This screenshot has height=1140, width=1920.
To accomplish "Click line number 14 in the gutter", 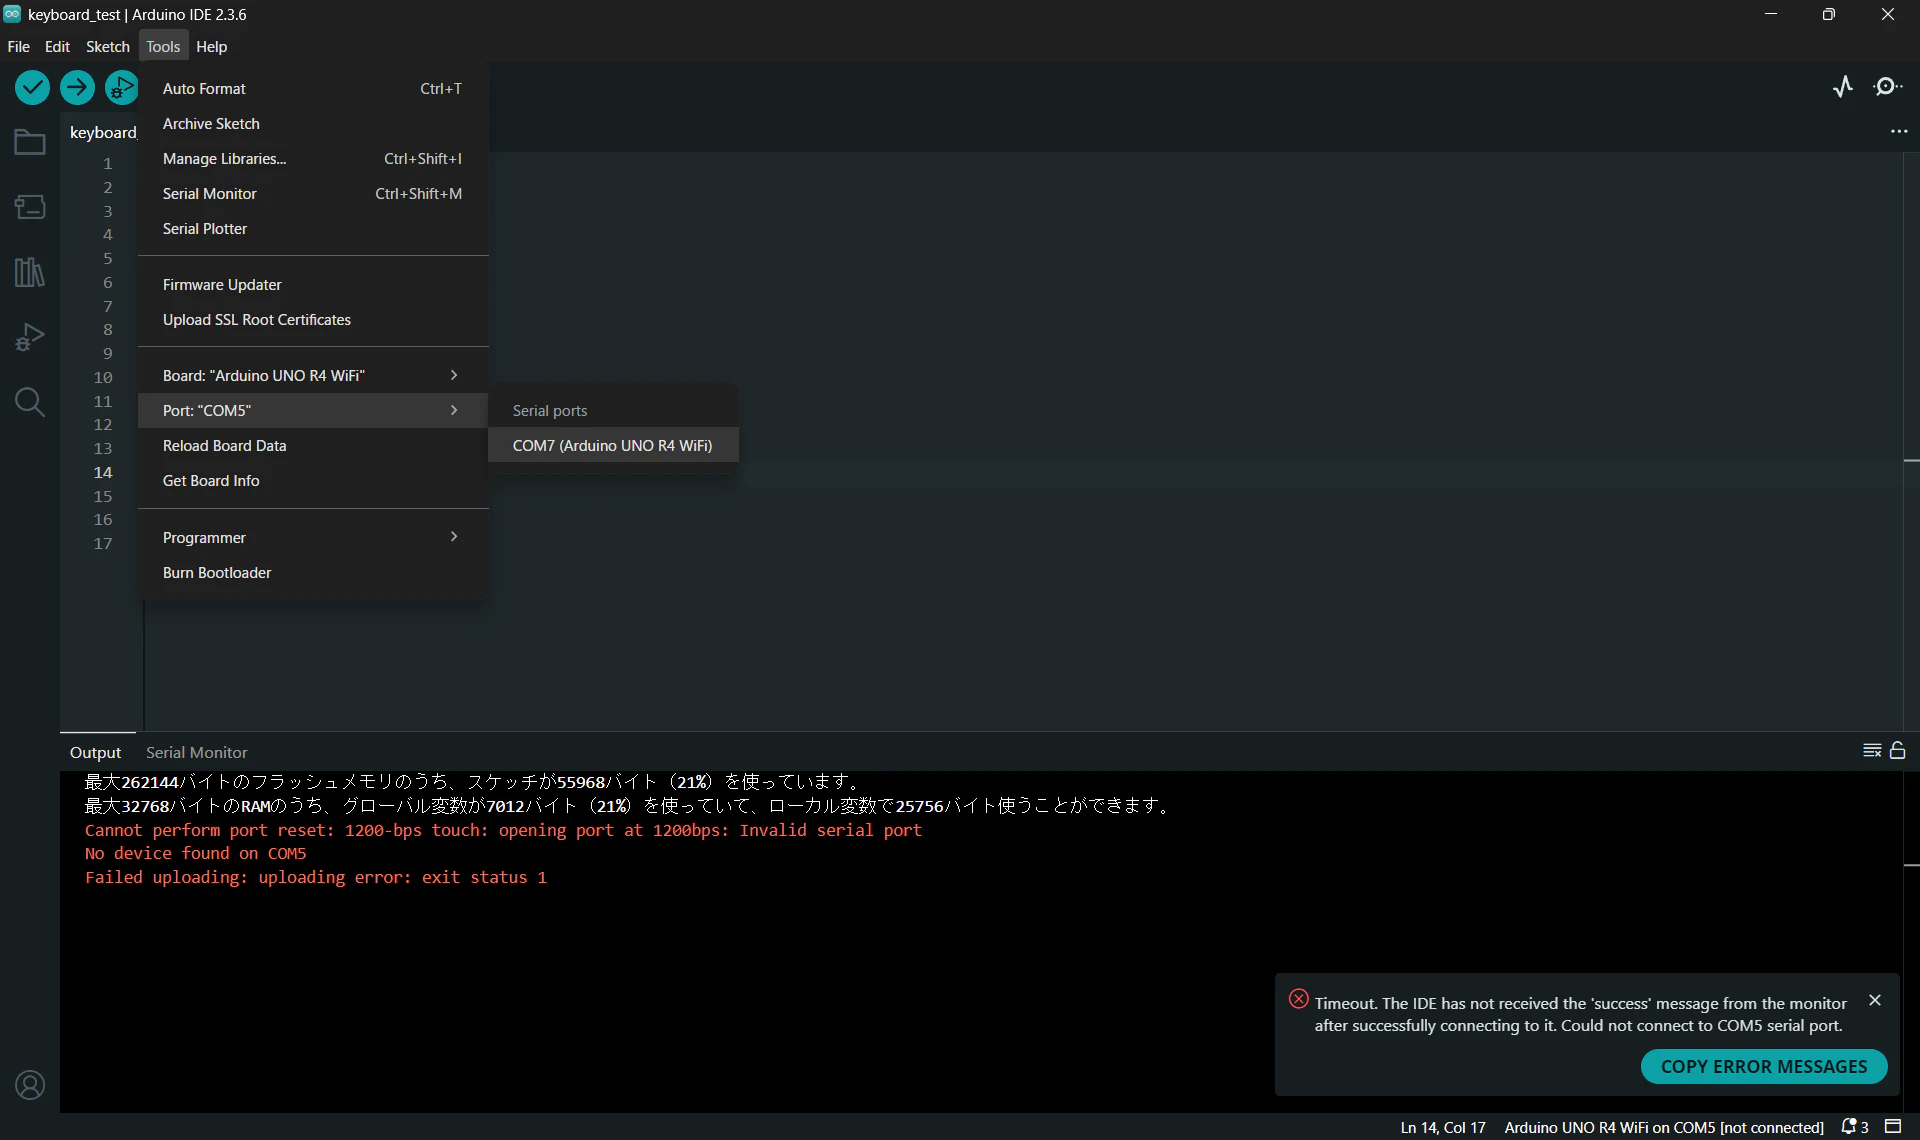I will (x=103, y=472).
